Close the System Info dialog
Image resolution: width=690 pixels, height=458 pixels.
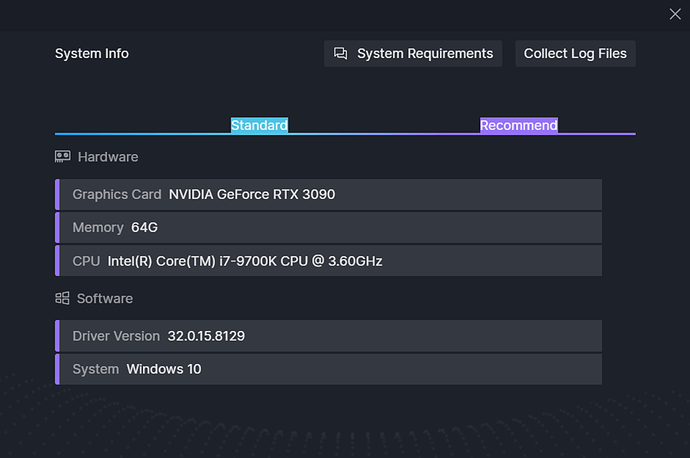click(675, 13)
